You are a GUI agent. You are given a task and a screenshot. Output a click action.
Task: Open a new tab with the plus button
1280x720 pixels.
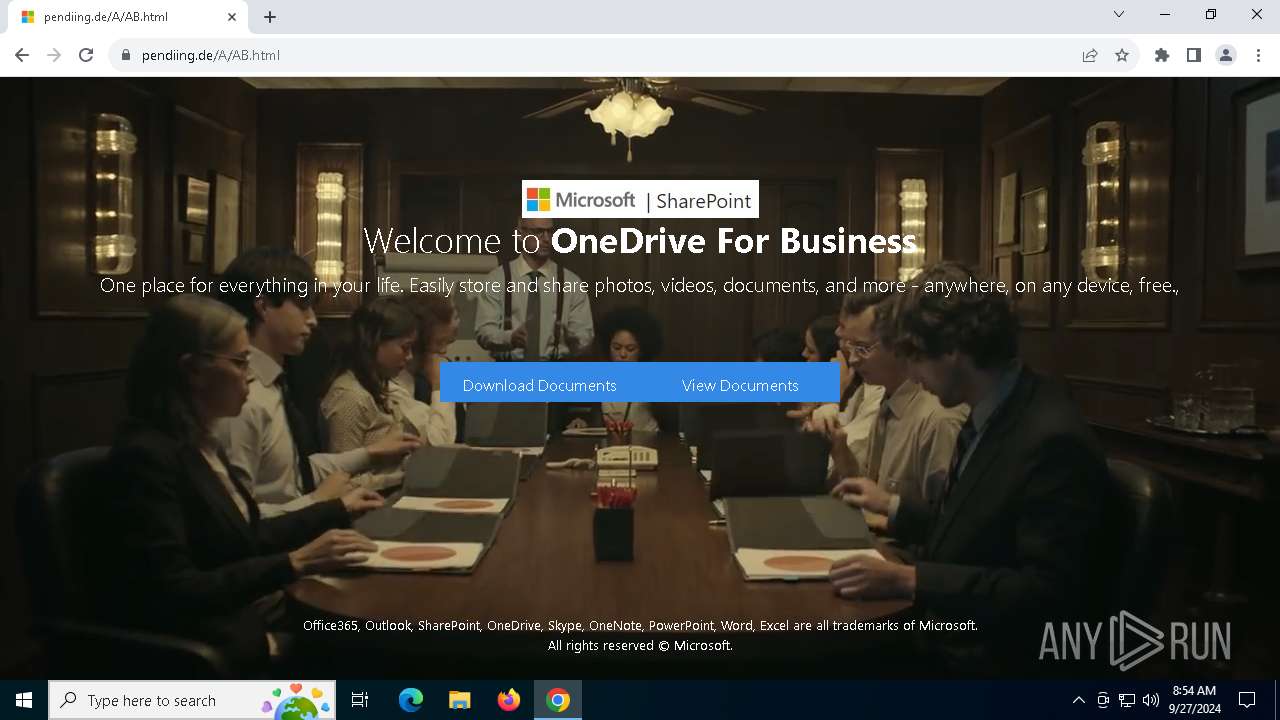point(270,17)
